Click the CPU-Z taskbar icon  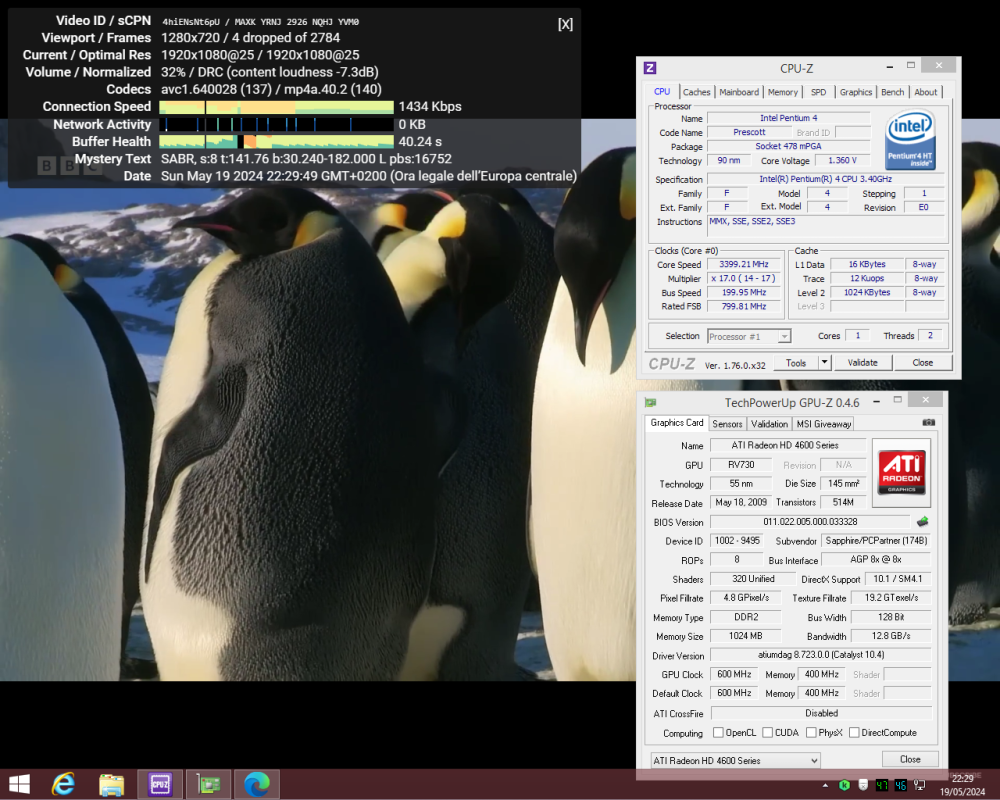pyautogui.click(x=160, y=784)
